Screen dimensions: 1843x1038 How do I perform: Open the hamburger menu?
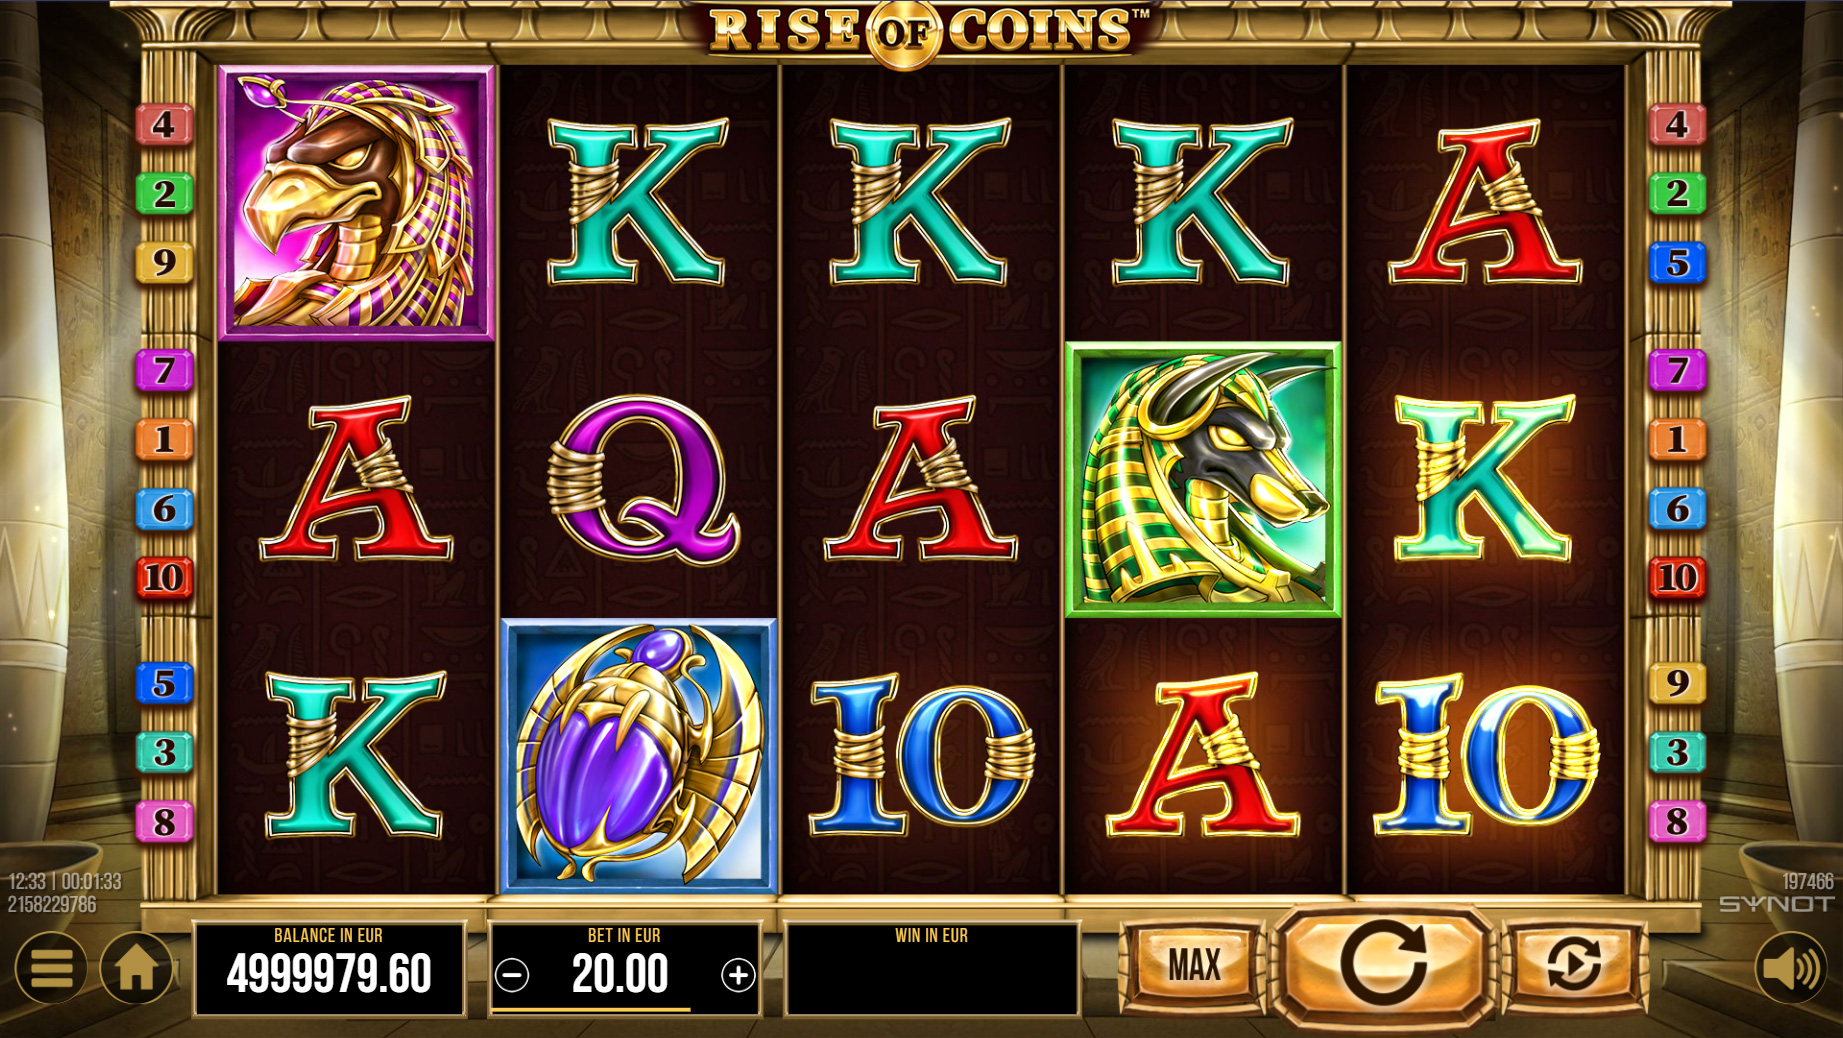51,967
